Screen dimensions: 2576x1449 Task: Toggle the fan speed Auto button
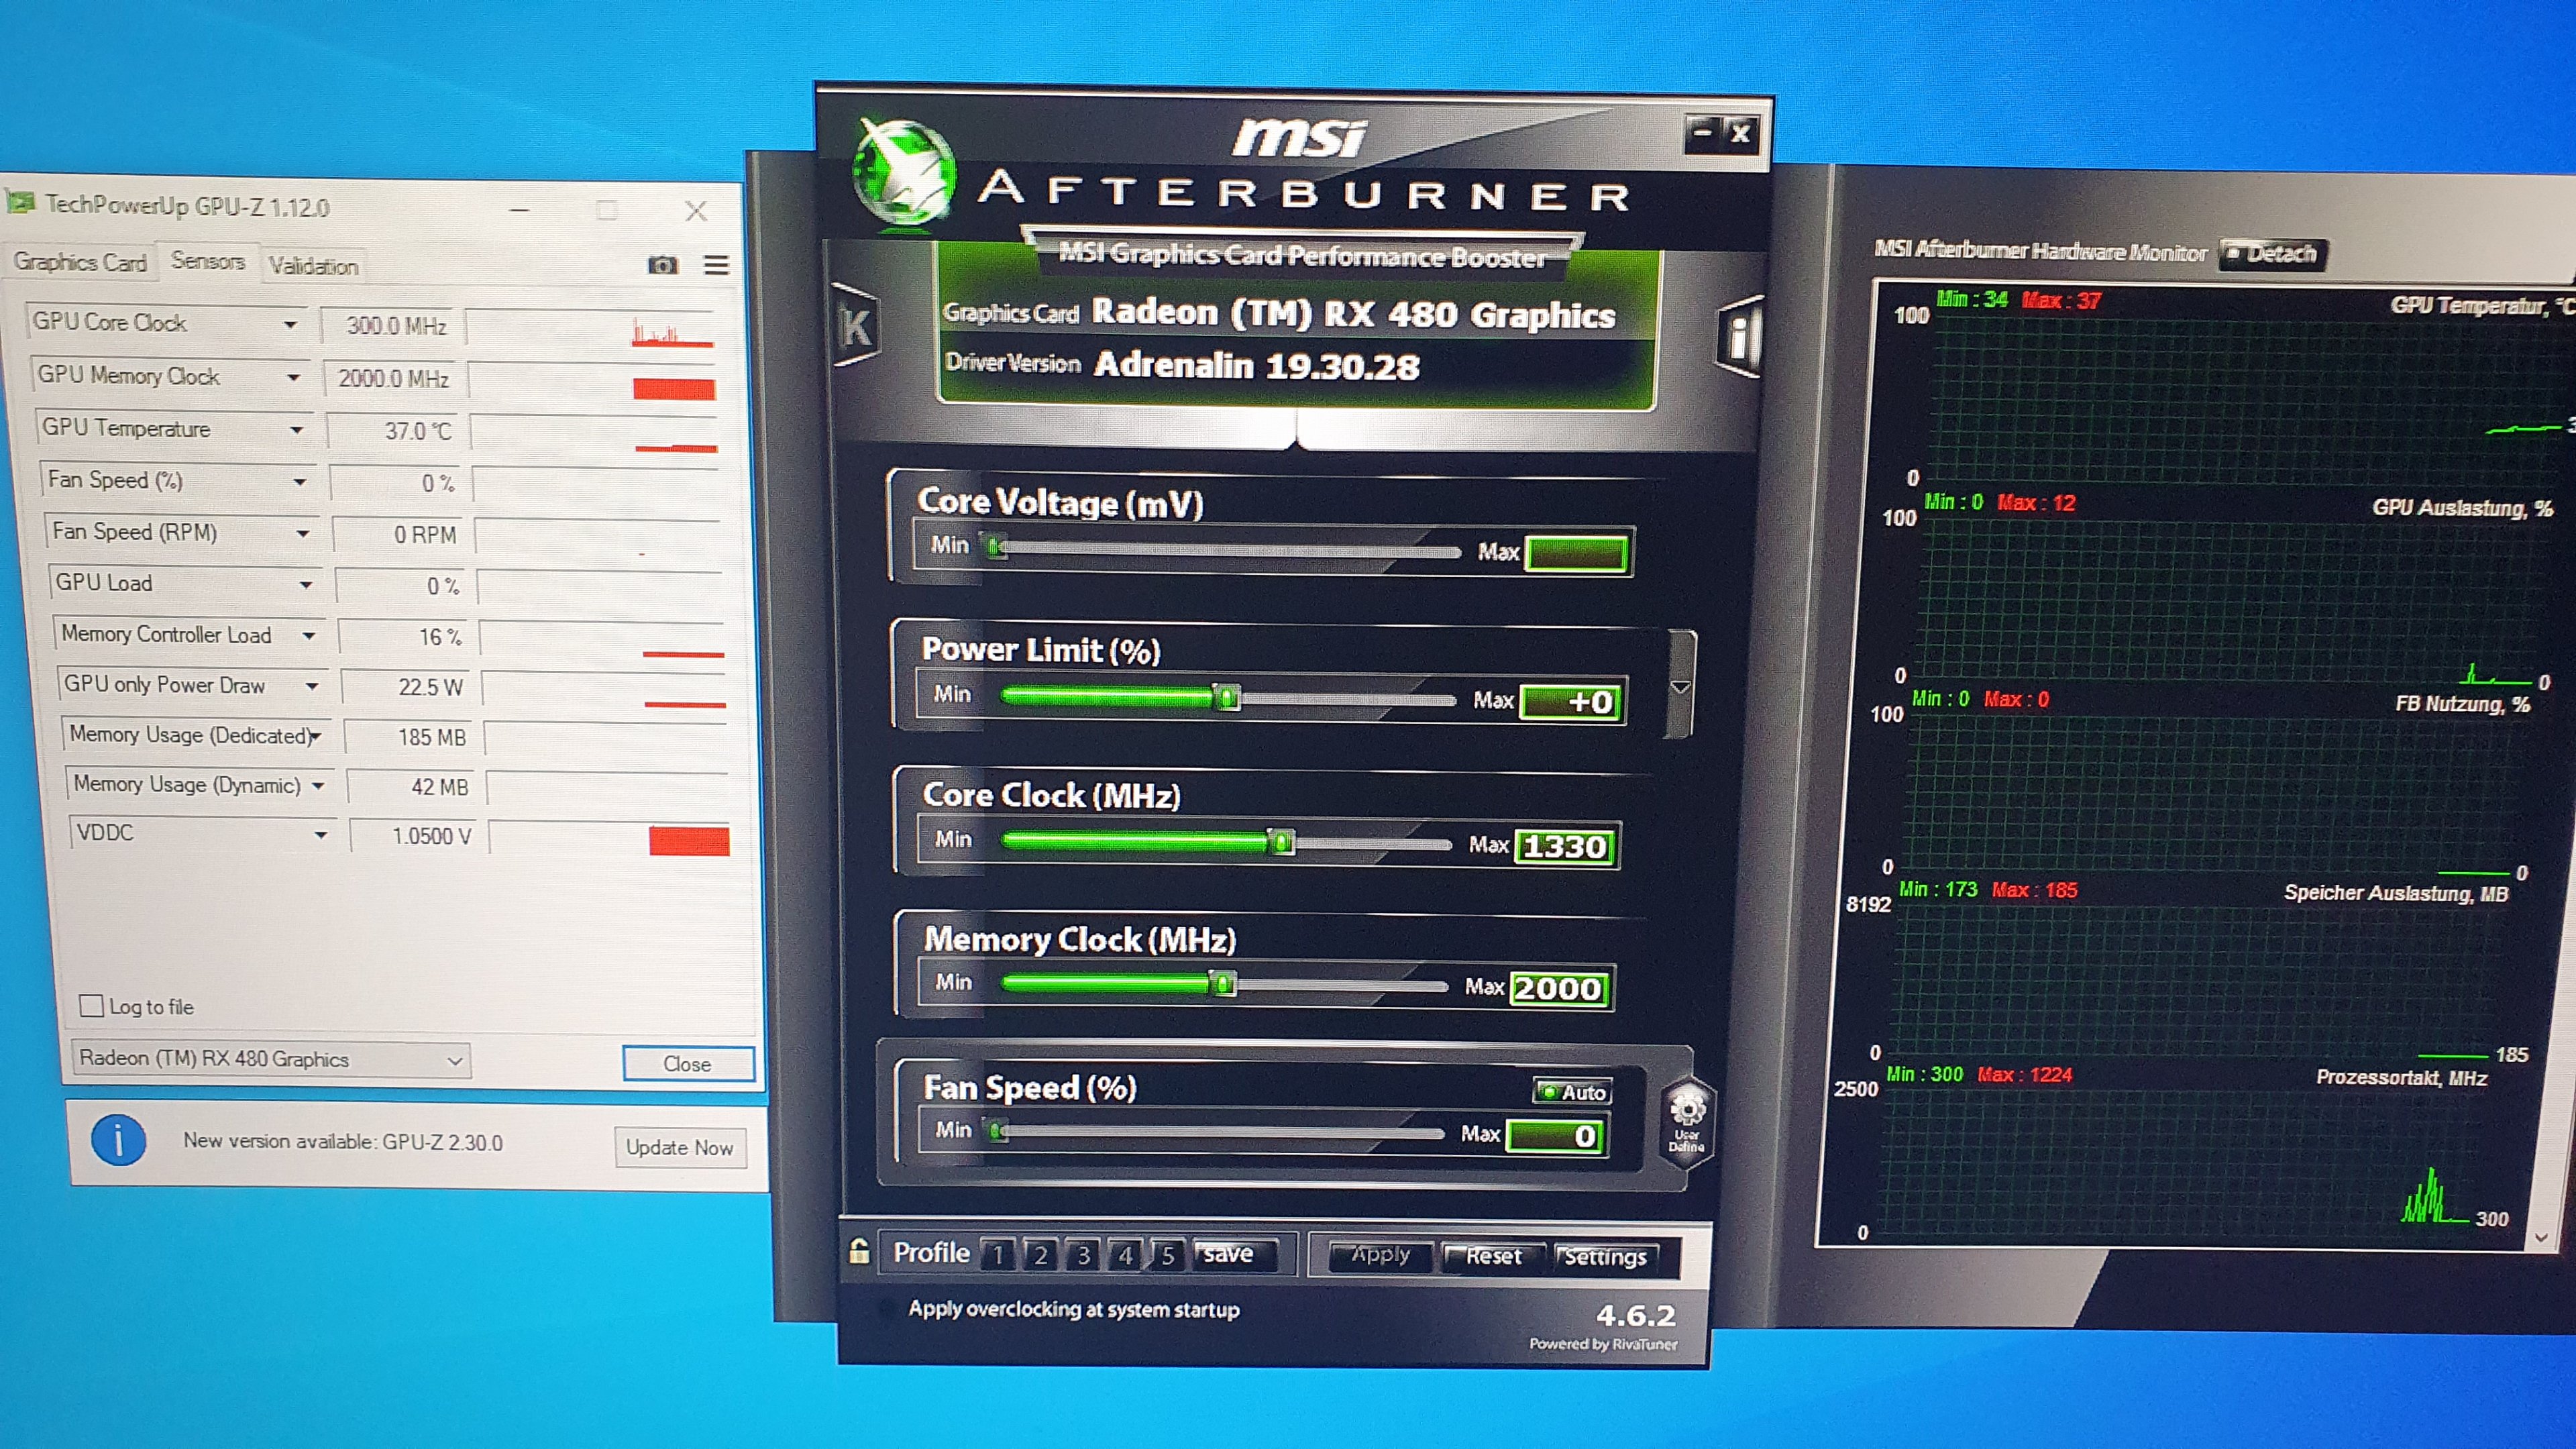point(1573,1092)
